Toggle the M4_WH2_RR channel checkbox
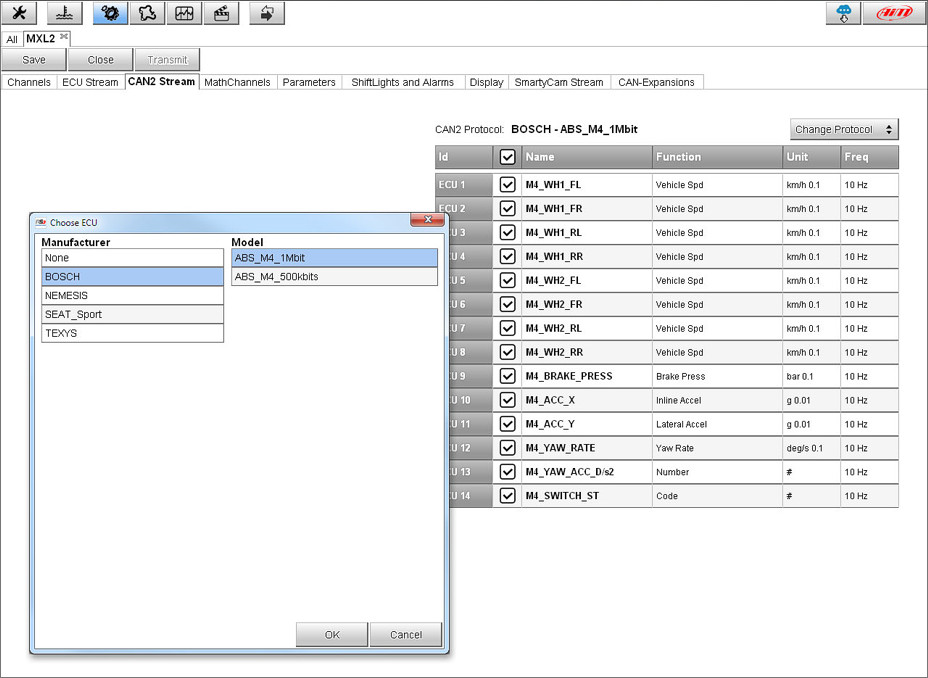The image size is (928, 678). (507, 352)
